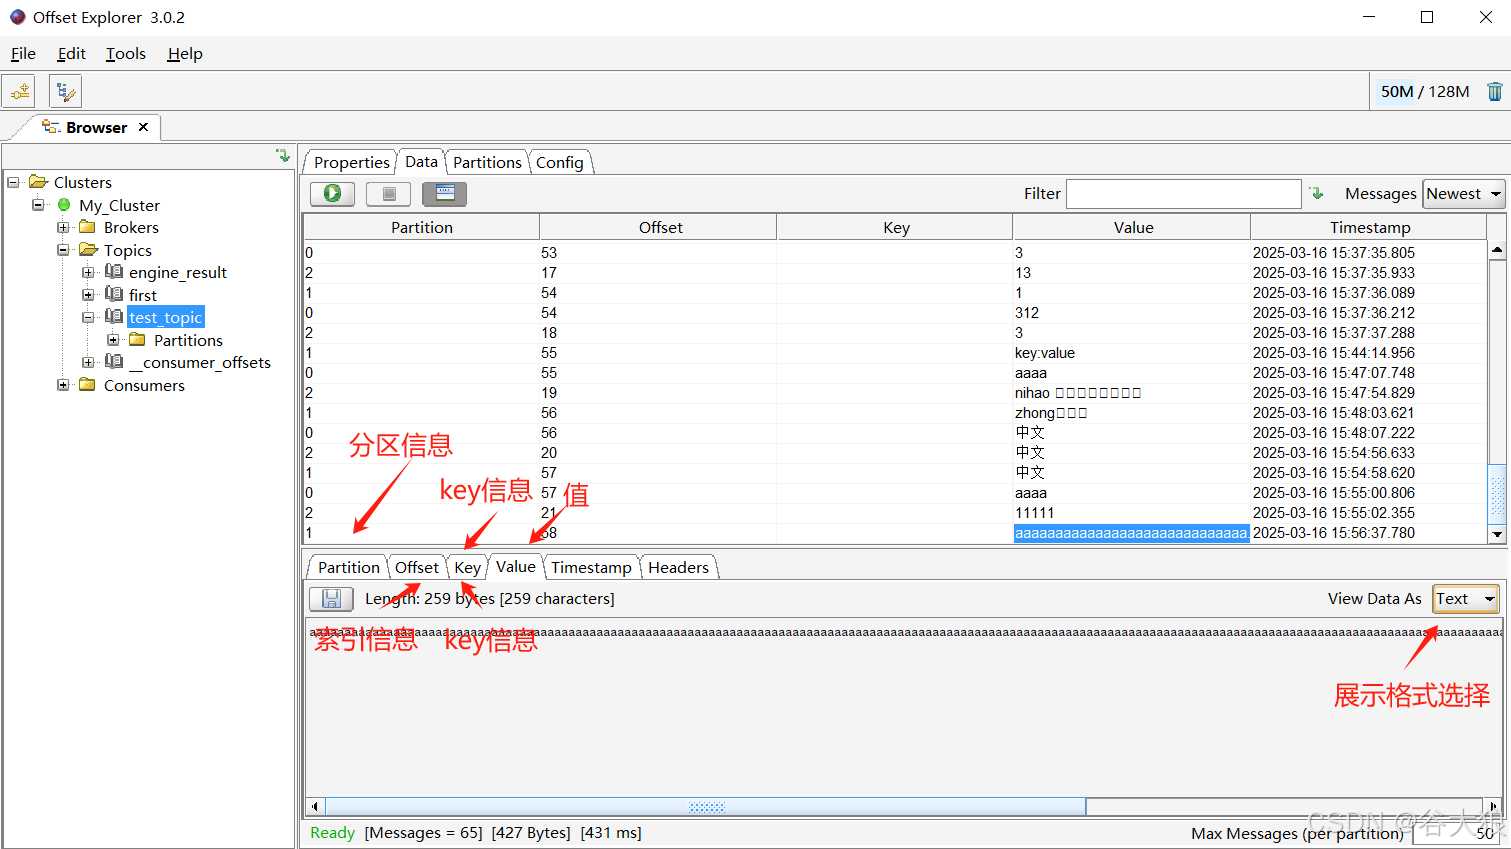Click the add cluster connection toolbar icon

(x=20, y=92)
